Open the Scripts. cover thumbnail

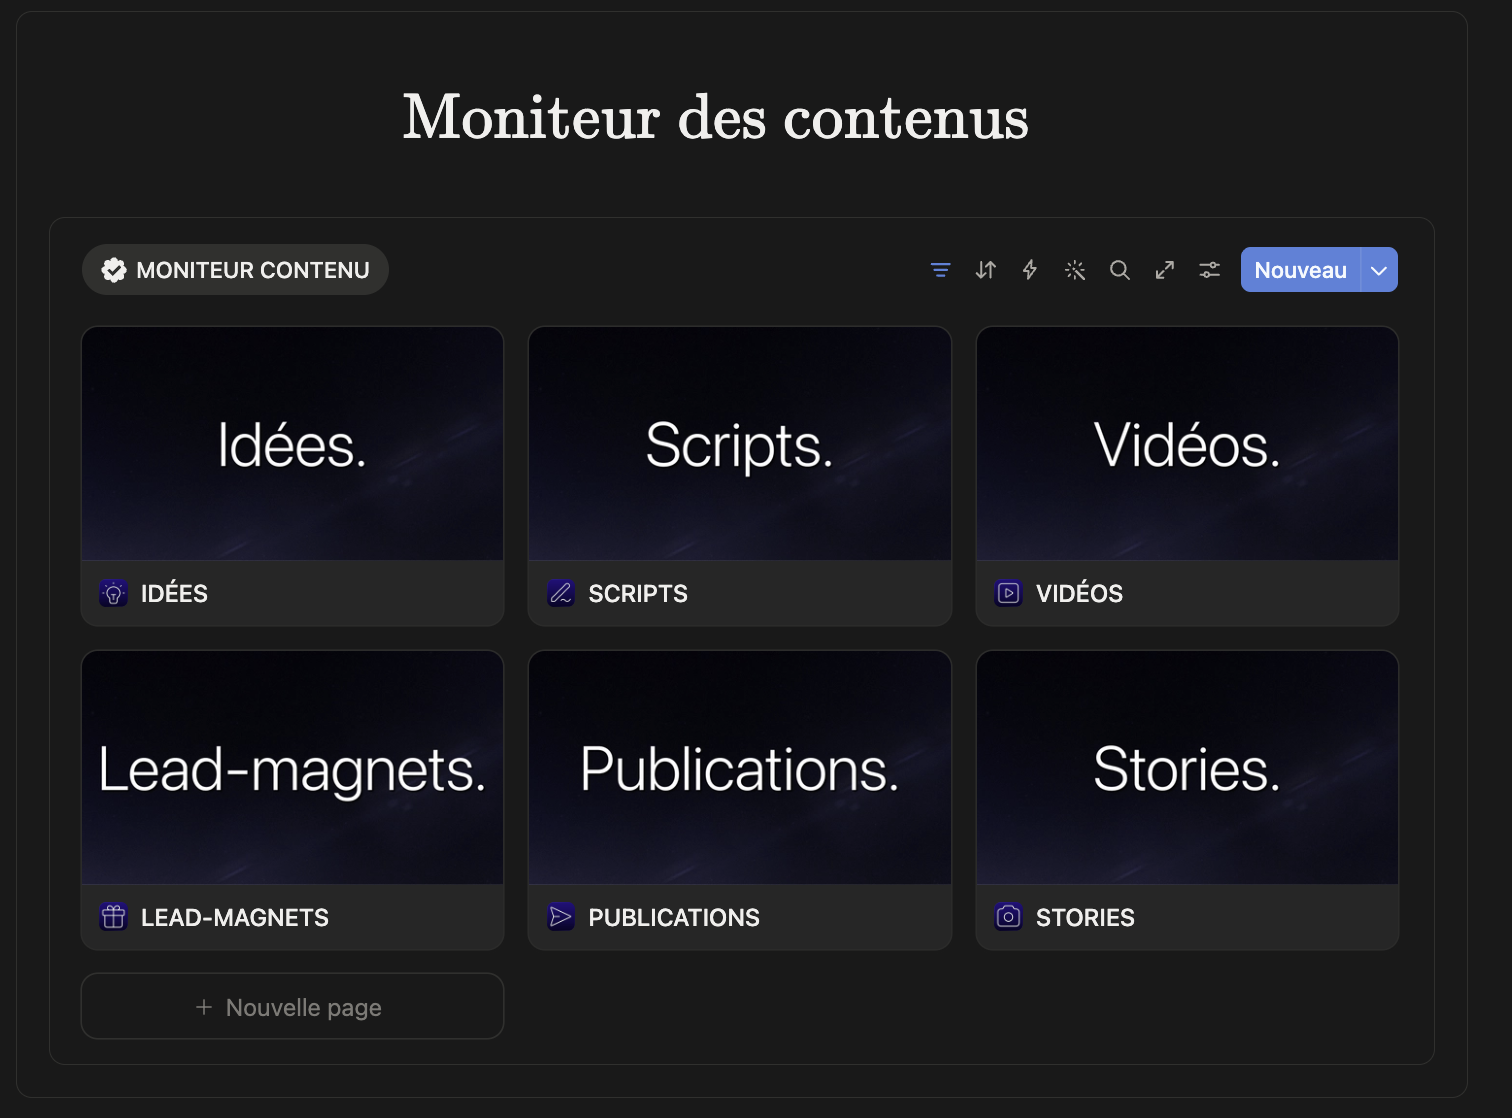[740, 444]
